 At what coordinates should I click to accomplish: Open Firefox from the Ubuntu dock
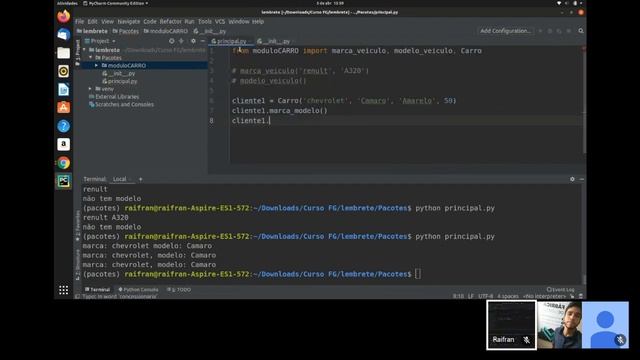click(x=63, y=17)
